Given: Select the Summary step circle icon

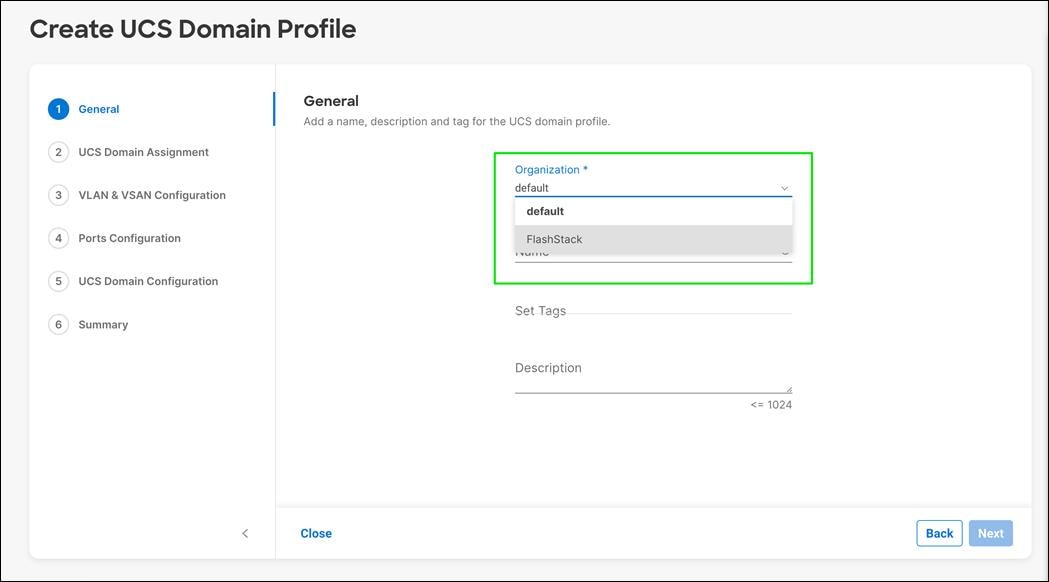Looking at the screenshot, I should [58, 323].
